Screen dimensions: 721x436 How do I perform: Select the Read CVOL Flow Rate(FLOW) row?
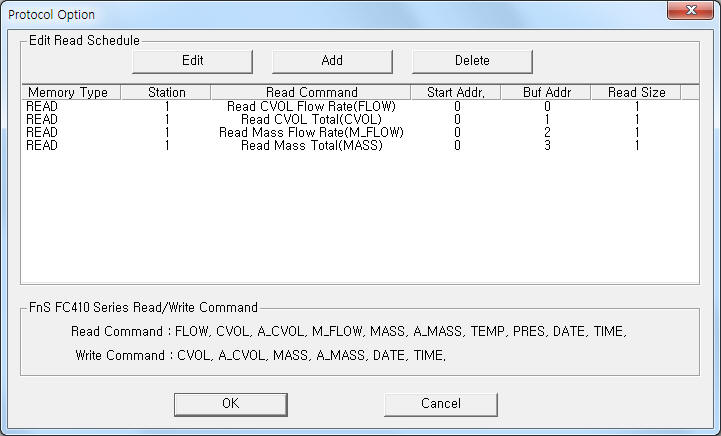tap(311, 106)
